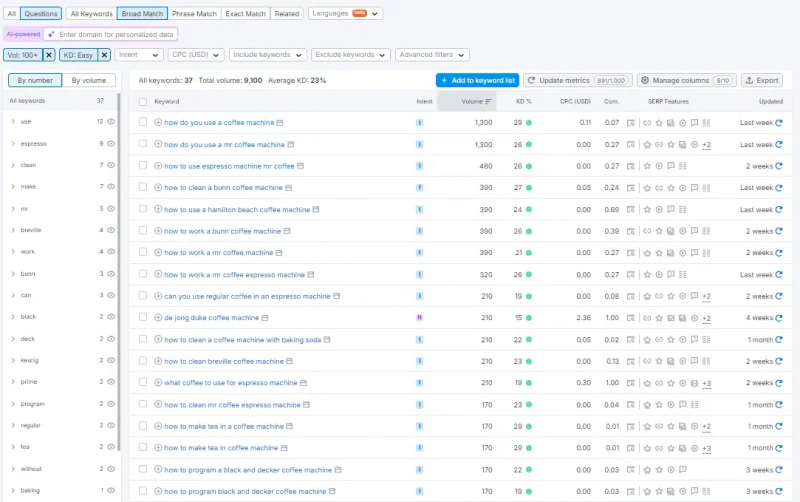Click the Manage columns gear icon
Screen dimensions: 800x502
[645, 81]
